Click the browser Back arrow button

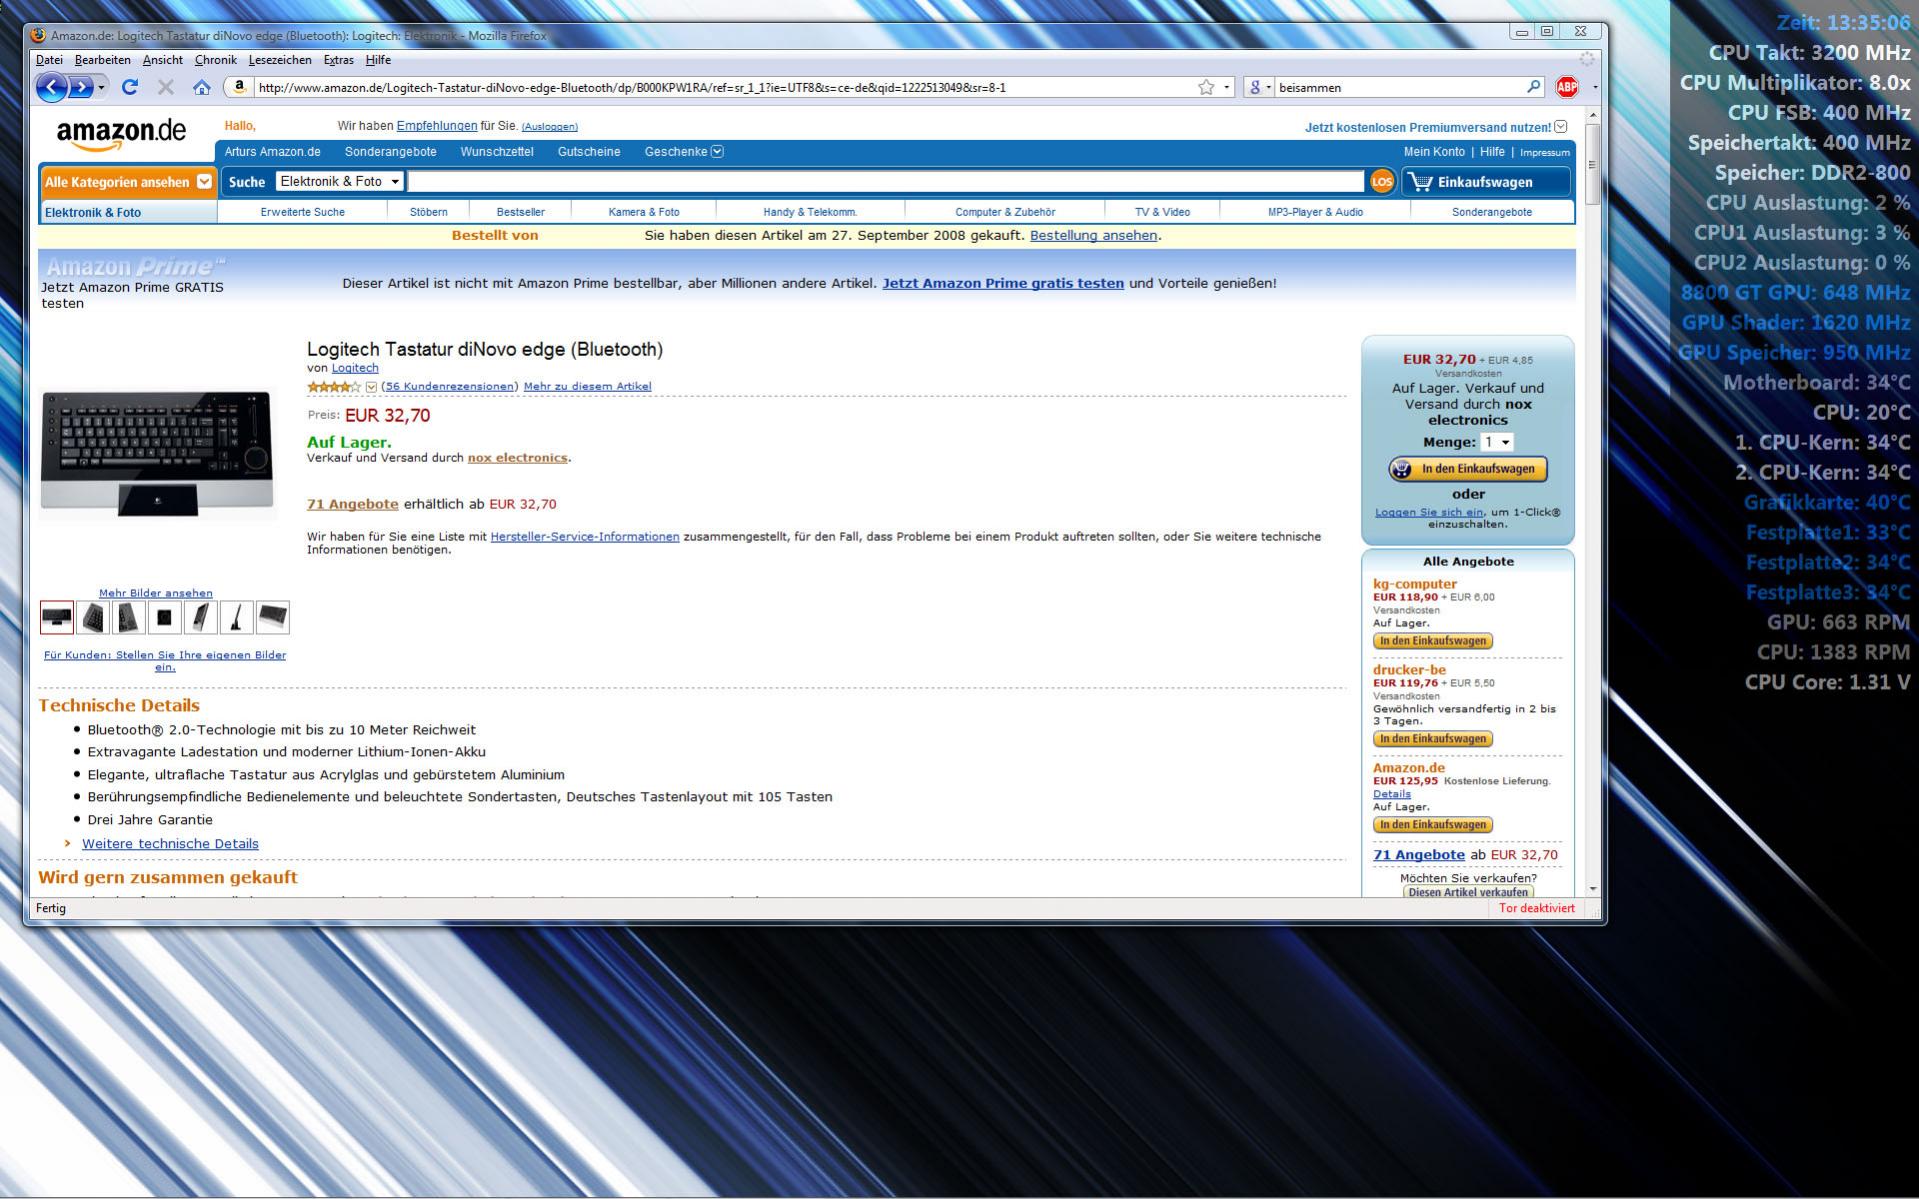click(x=51, y=87)
